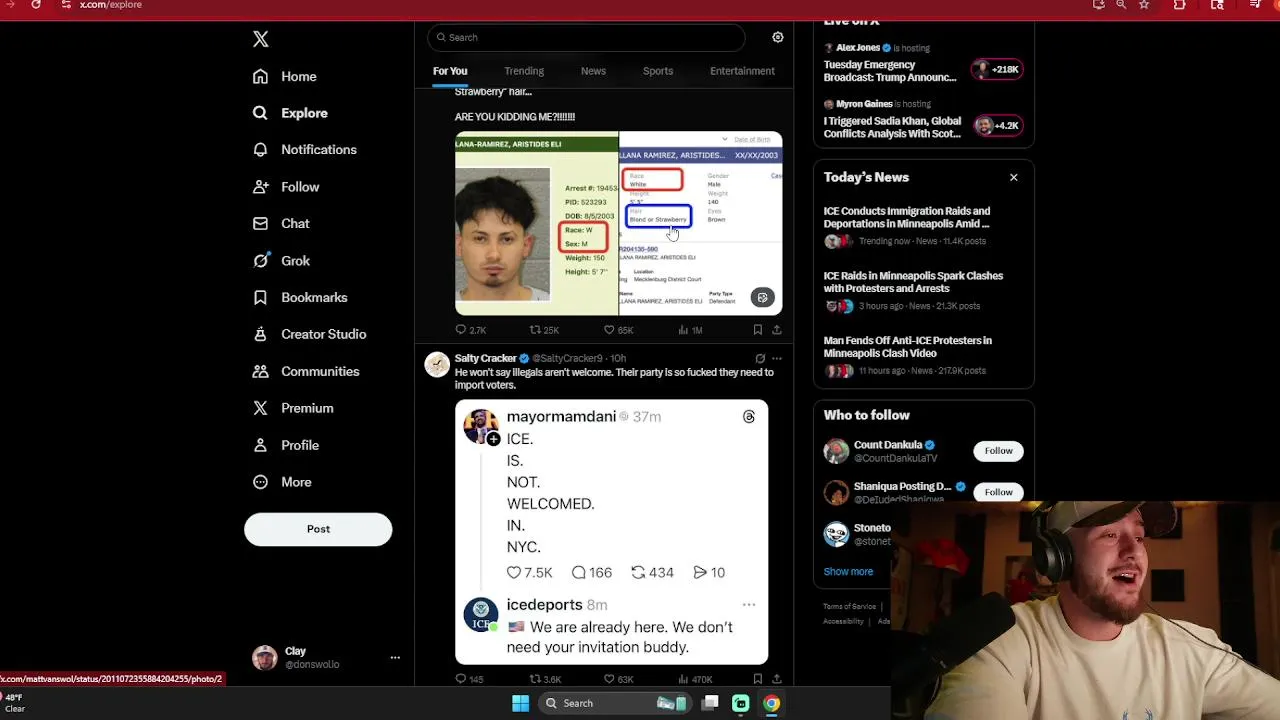This screenshot has height=720, width=1280.
Task: Switch to the Sports tab
Action: click(658, 71)
